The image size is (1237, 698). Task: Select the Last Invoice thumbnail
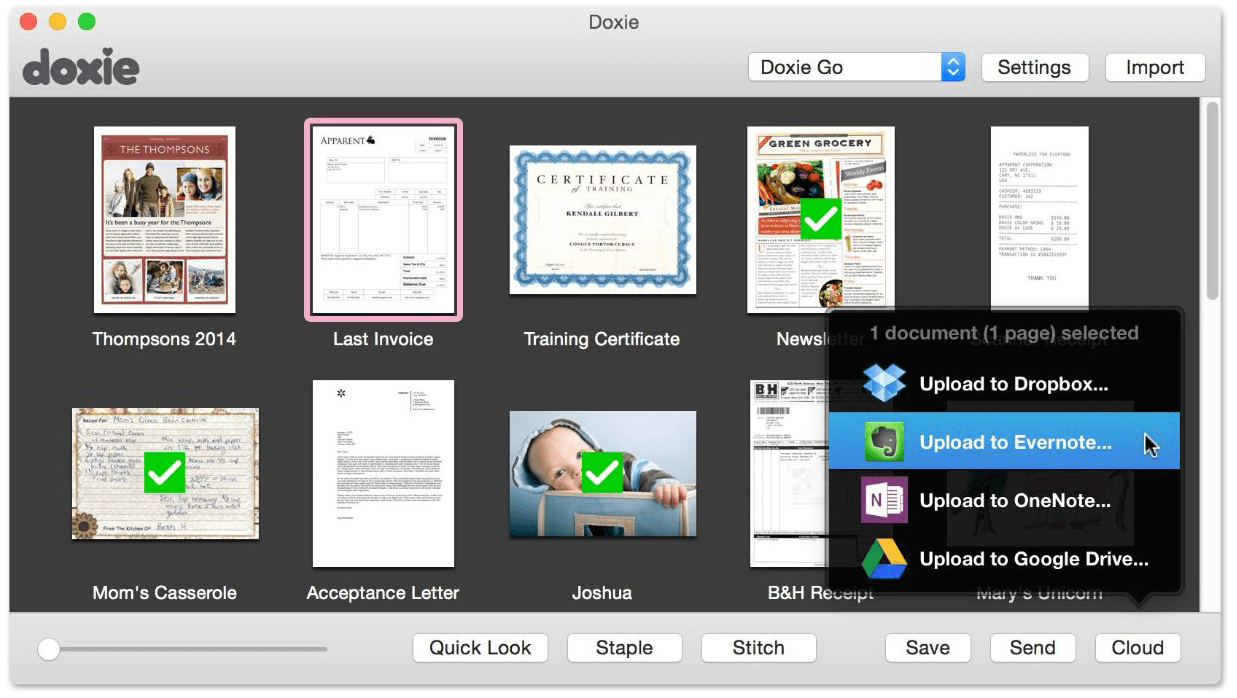383,219
